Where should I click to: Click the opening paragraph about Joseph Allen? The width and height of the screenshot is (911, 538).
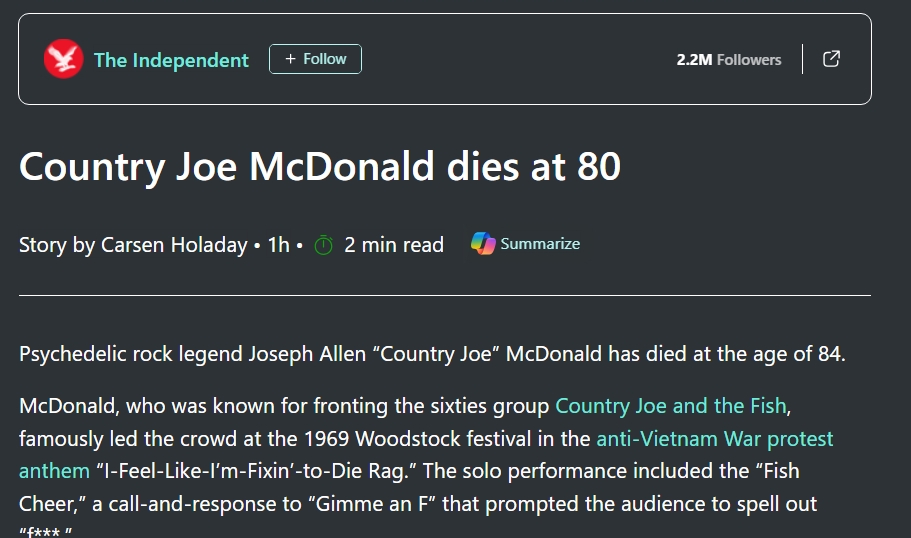click(432, 354)
